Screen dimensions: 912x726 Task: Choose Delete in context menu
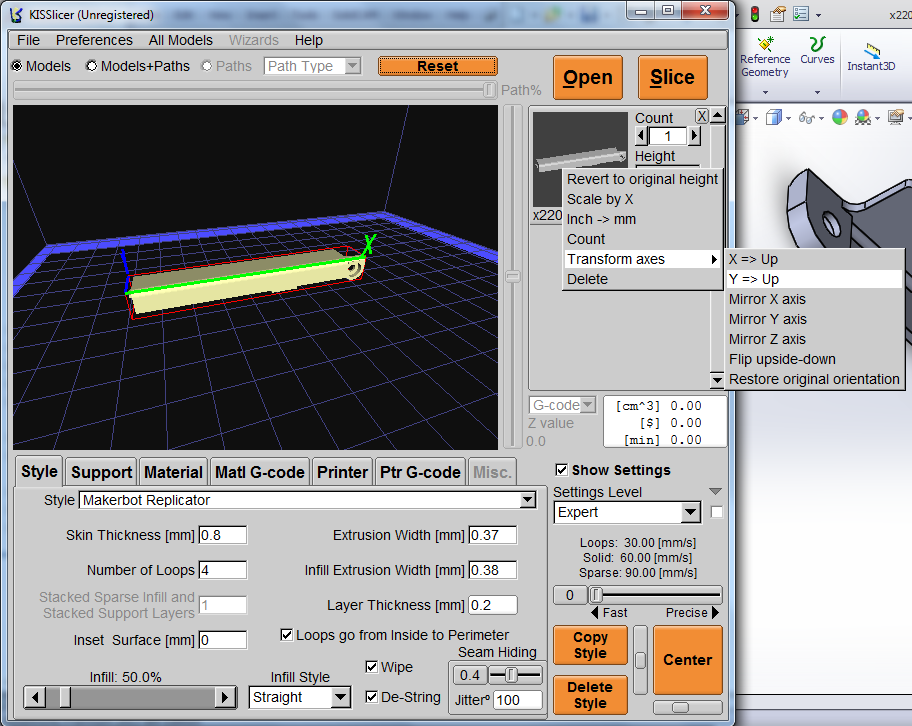point(643,279)
